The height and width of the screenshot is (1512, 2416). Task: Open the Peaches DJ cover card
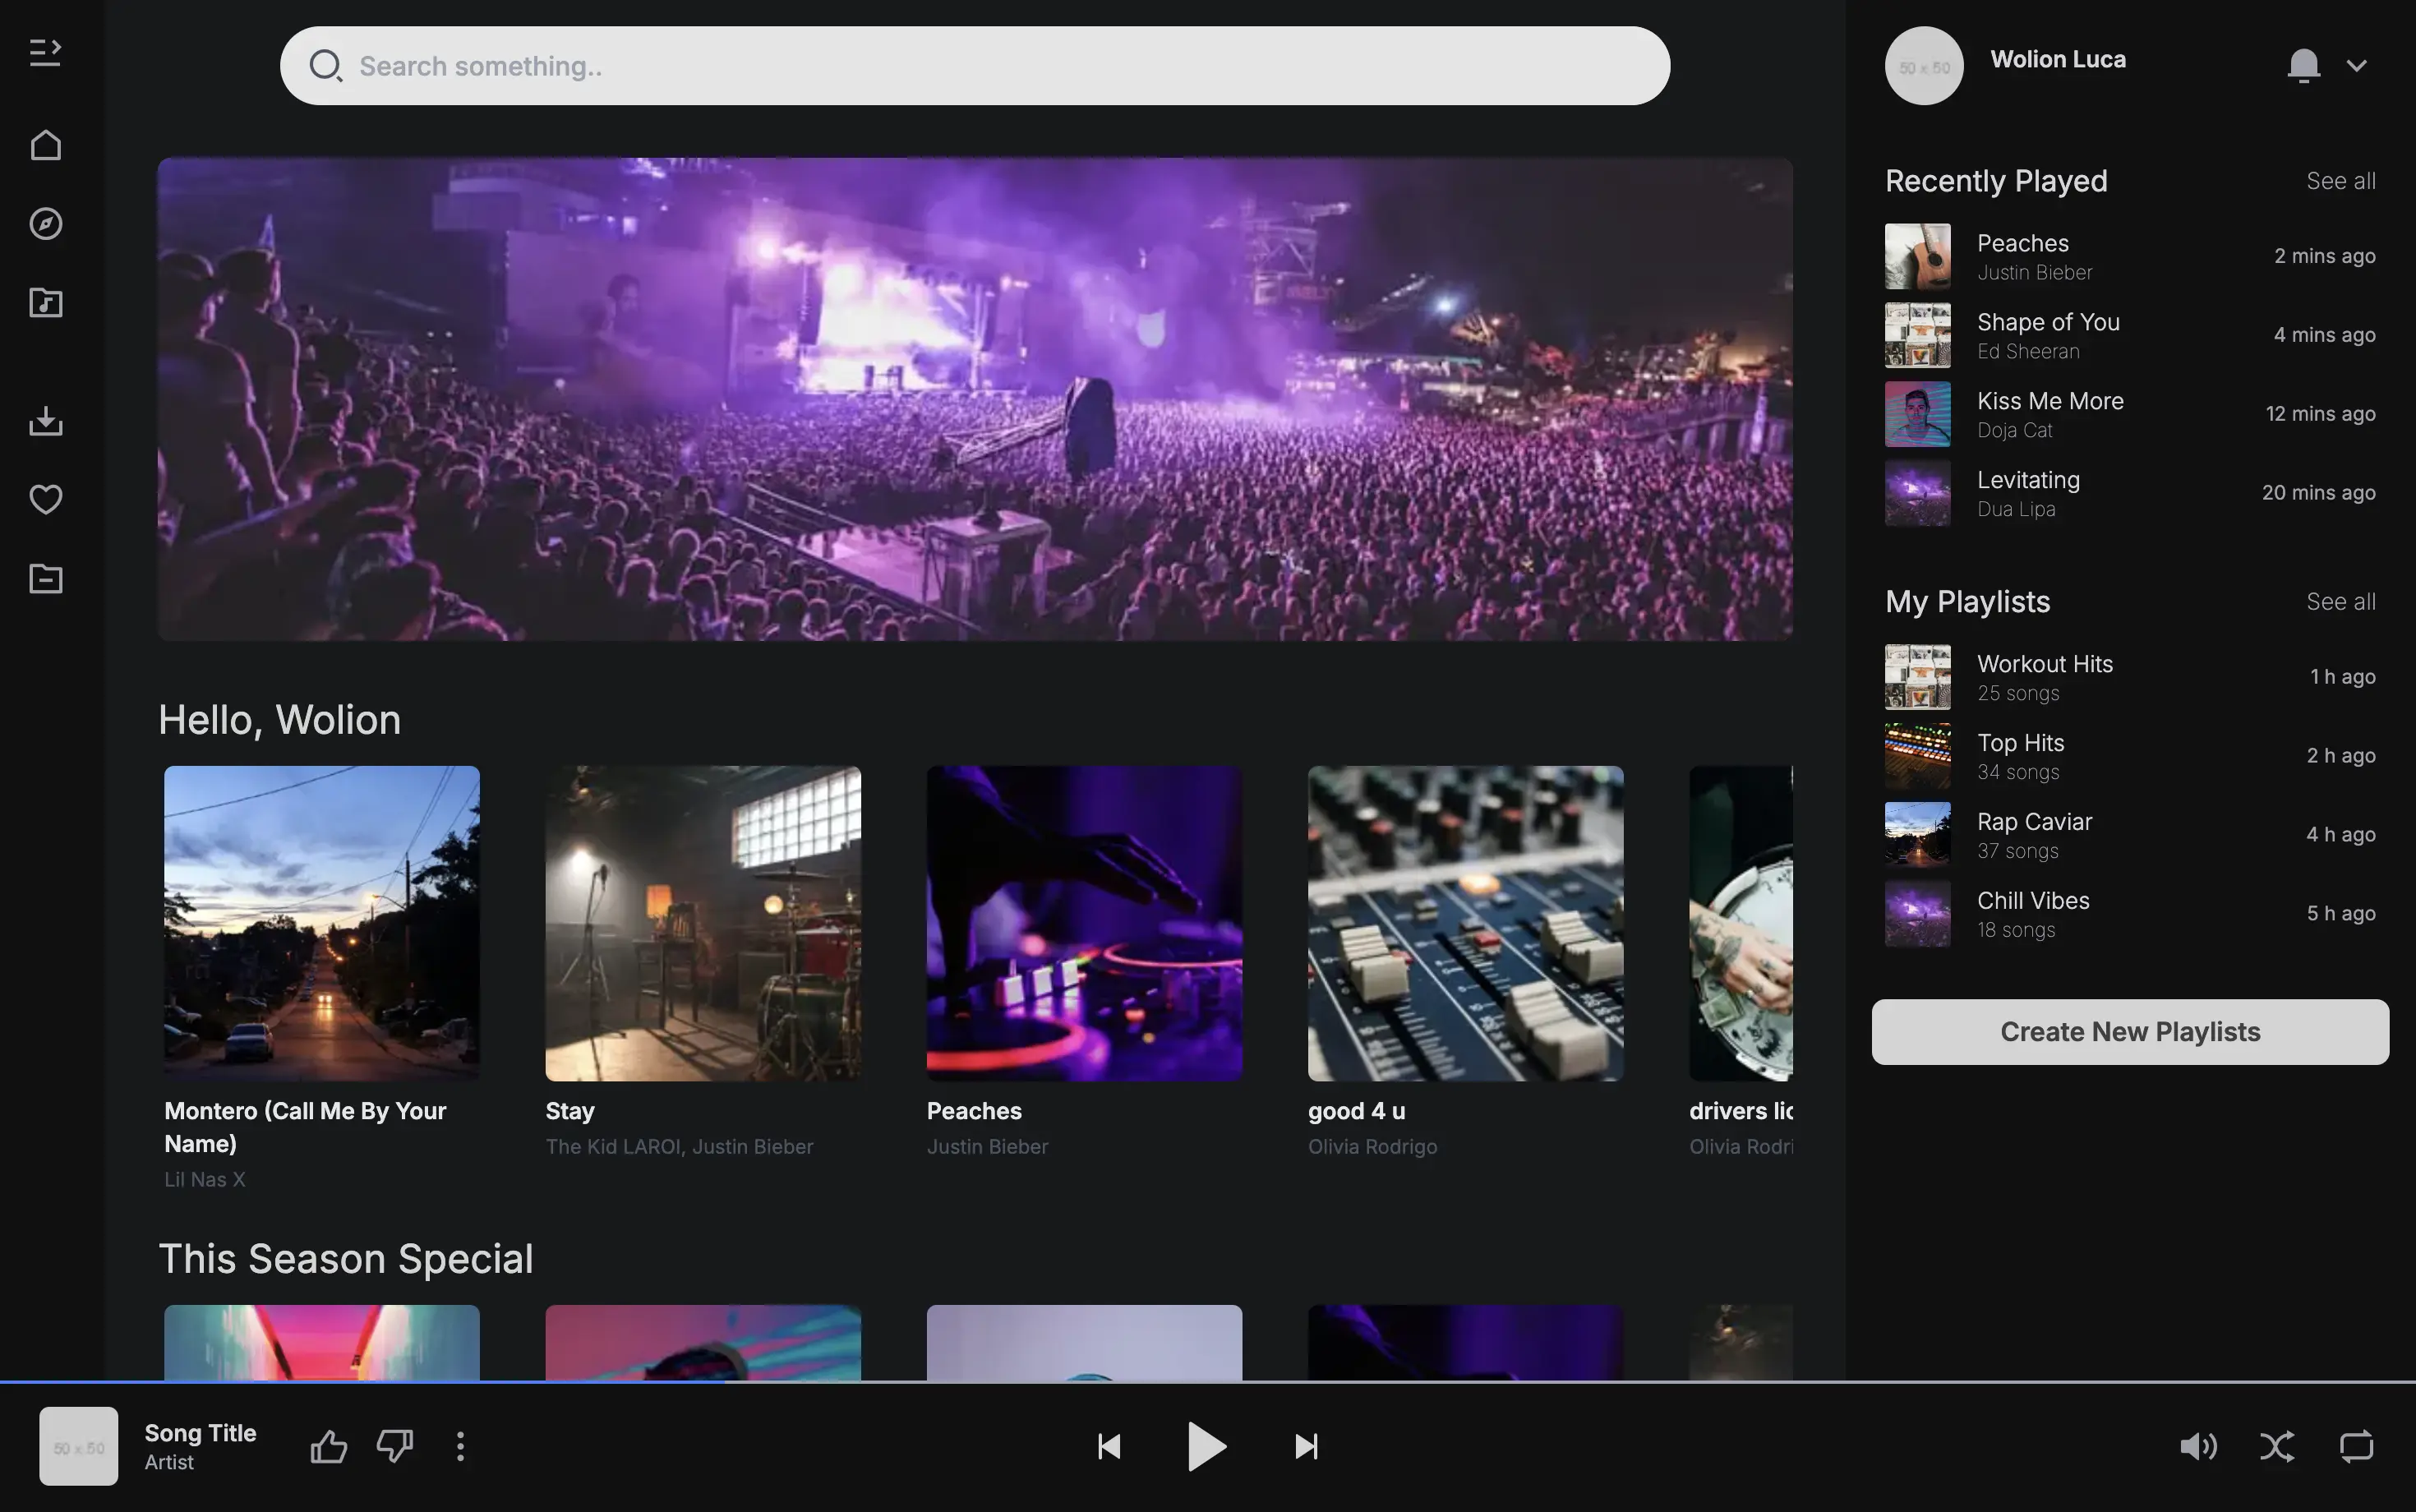click(1084, 923)
